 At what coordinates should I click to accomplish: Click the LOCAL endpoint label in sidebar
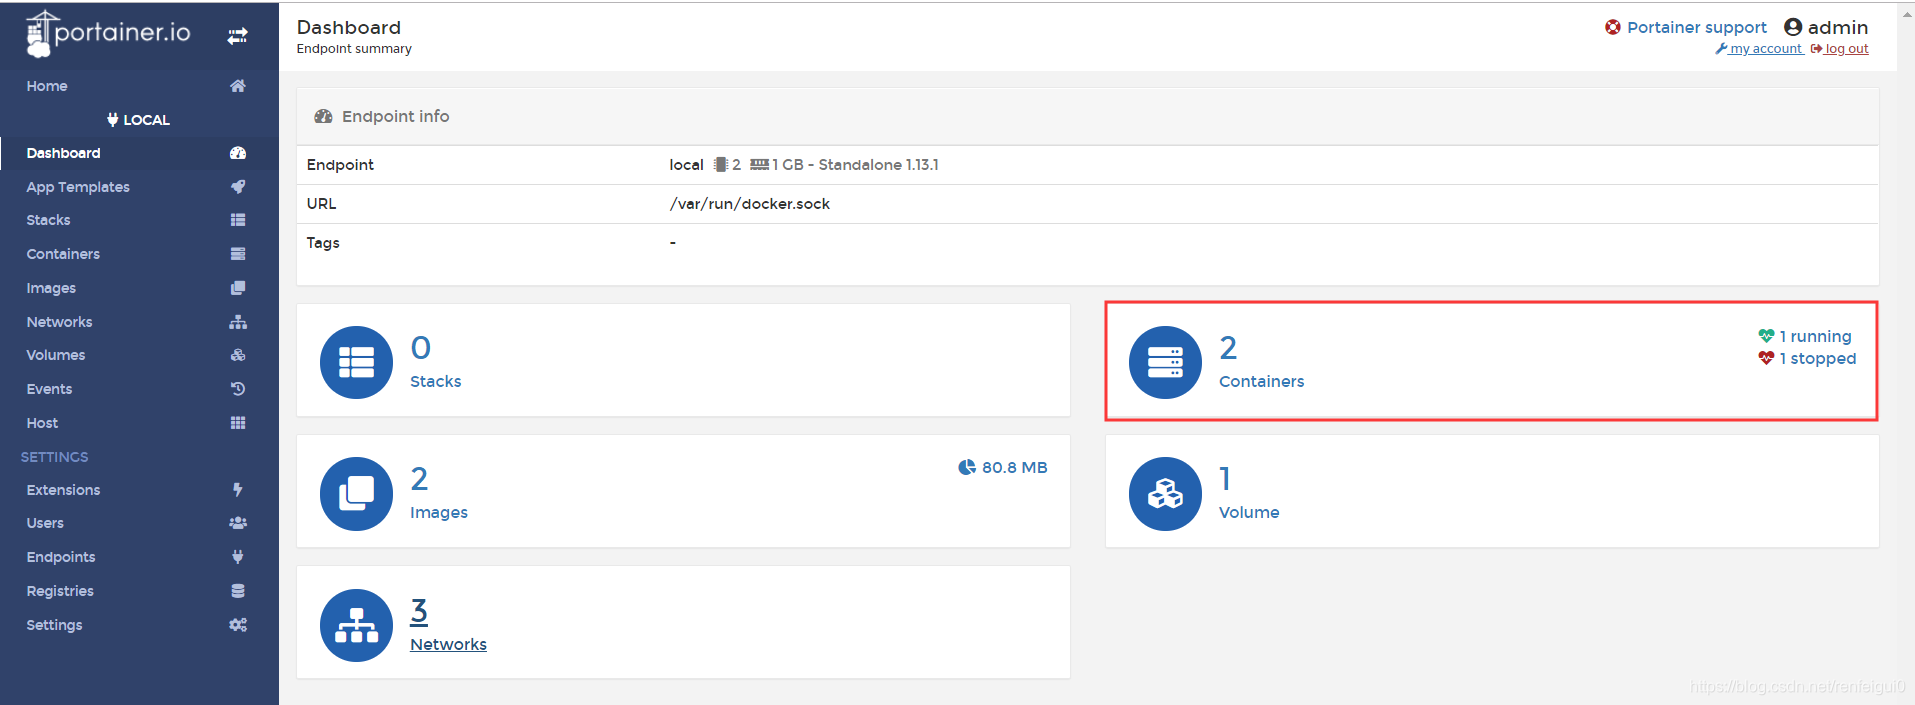click(x=139, y=120)
